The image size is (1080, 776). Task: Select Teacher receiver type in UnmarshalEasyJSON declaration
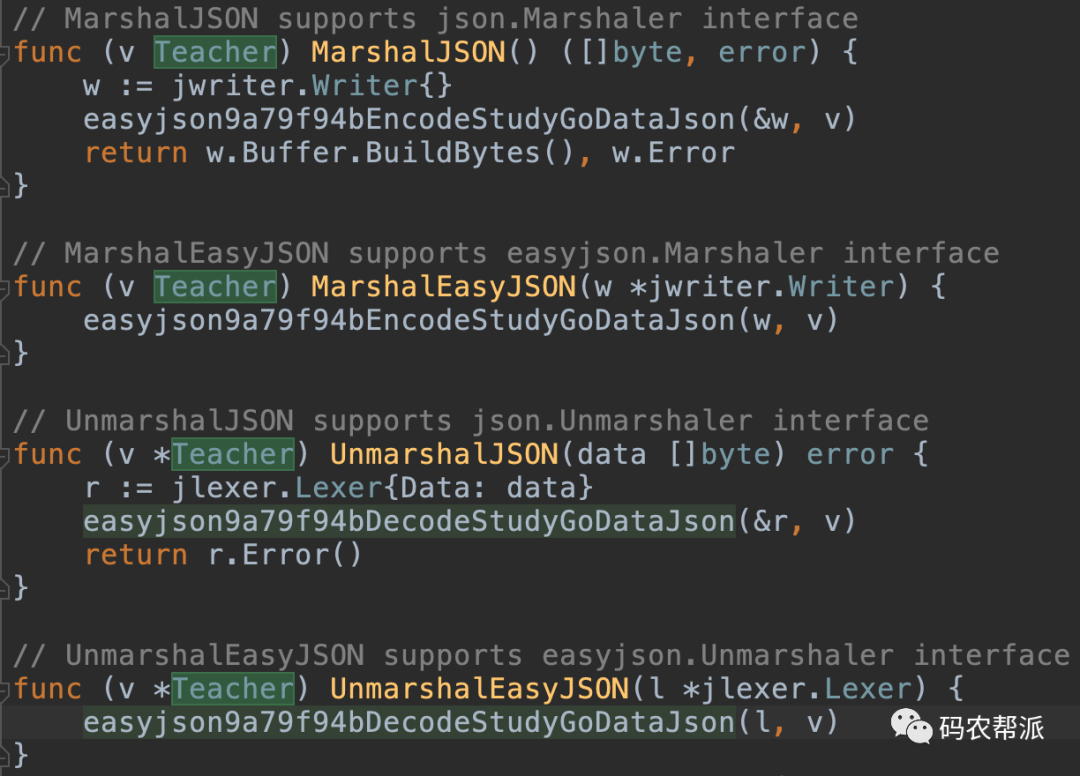233,689
